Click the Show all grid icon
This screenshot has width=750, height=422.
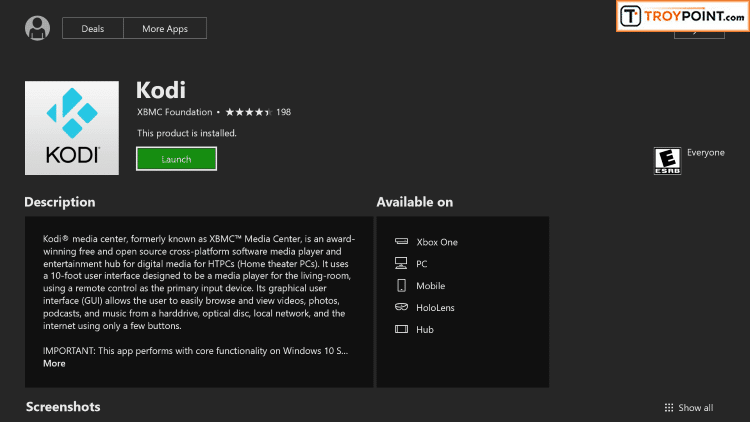669,408
